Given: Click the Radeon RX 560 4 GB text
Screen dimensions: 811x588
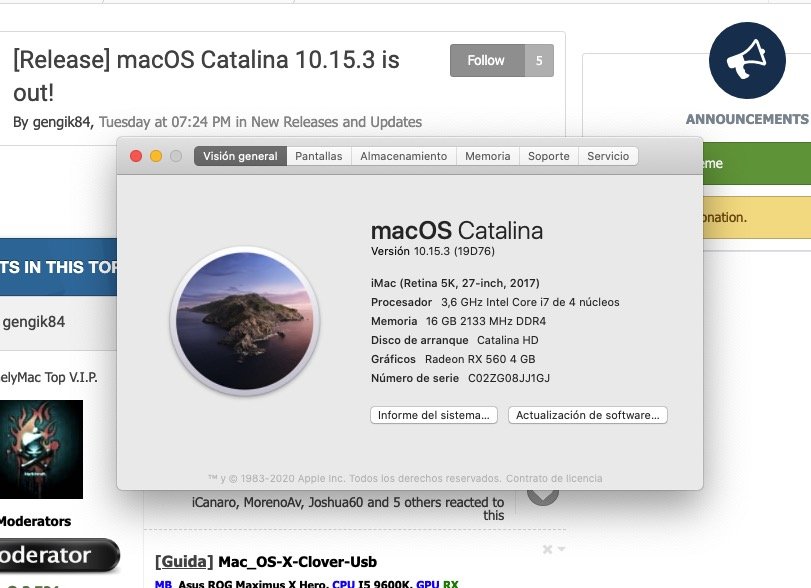Looking at the screenshot, I should [480, 359].
